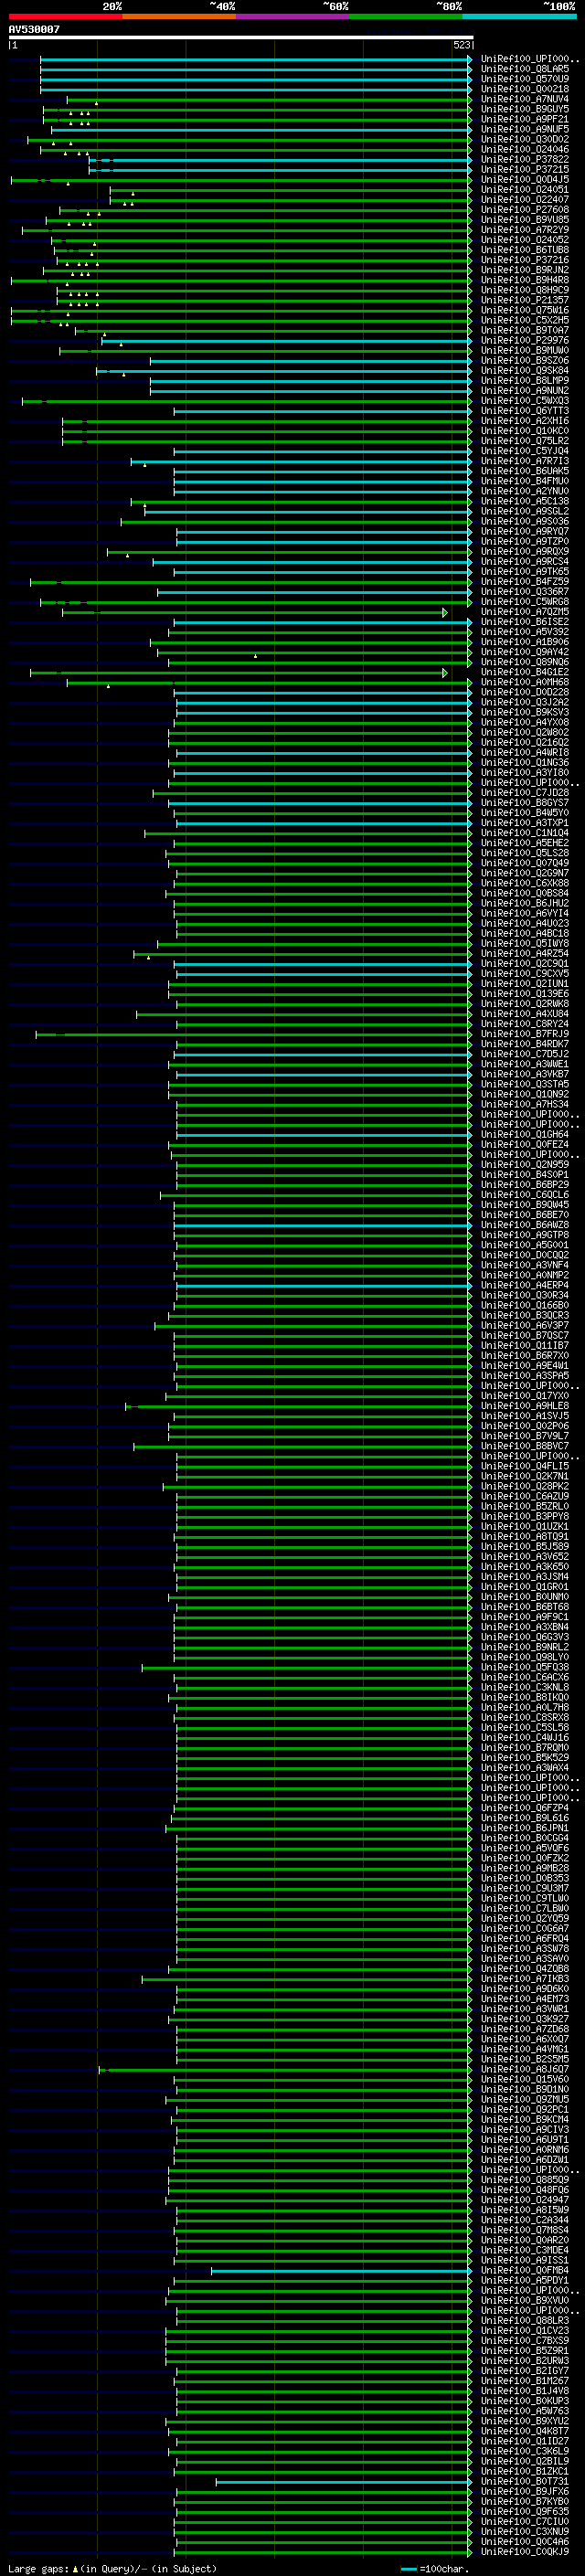
Task: Select the UniRef100_B4FMU0 label
Action: [x=524, y=481]
